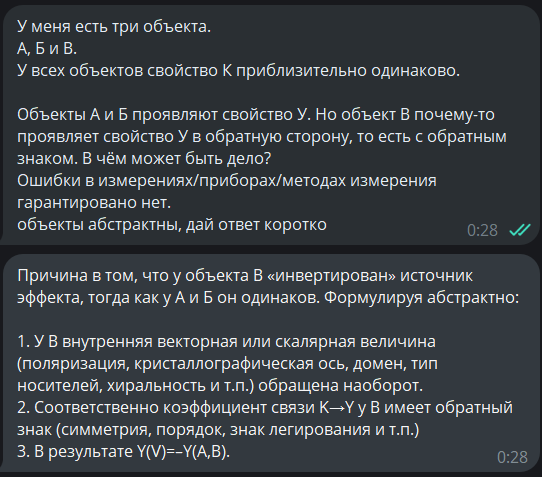The image size is (542, 477).
Task: Select the reply bubble starting "Причина в том"
Action: 271,363
